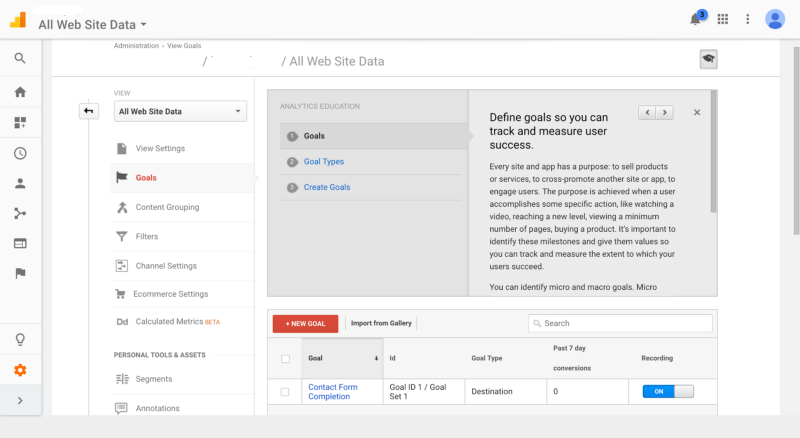Open the Contact Form Completion goal link
Image resolution: width=800 pixels, height=438 pixels.
coord(332,391)
